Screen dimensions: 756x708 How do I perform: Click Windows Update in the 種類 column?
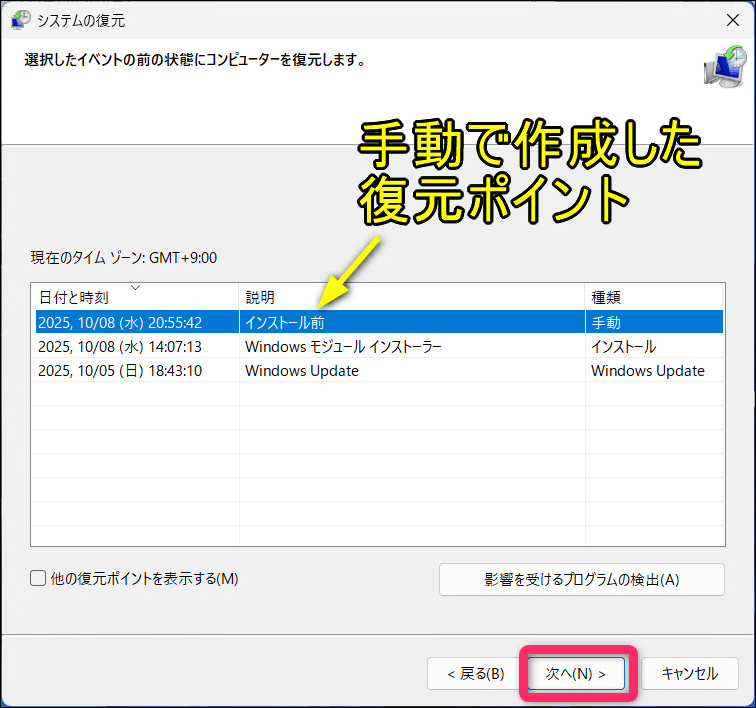[x=647, y=371]
